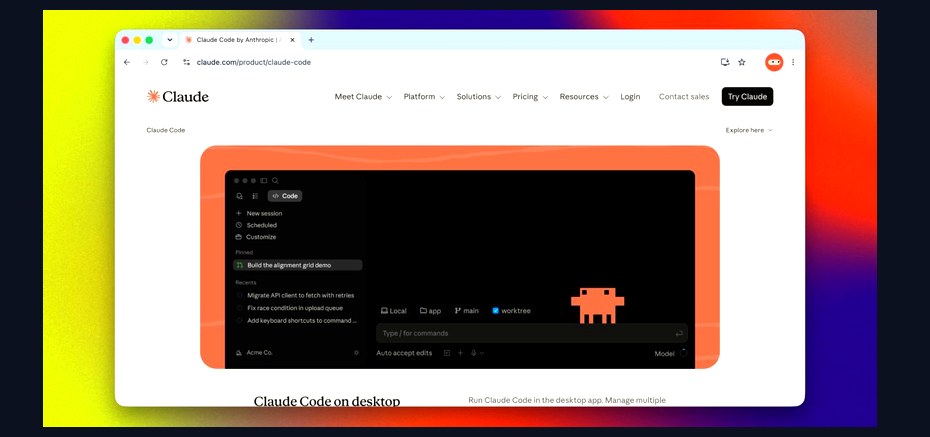Click the browser forward arrow
930x437 pixels.
(x=145, y=62)
